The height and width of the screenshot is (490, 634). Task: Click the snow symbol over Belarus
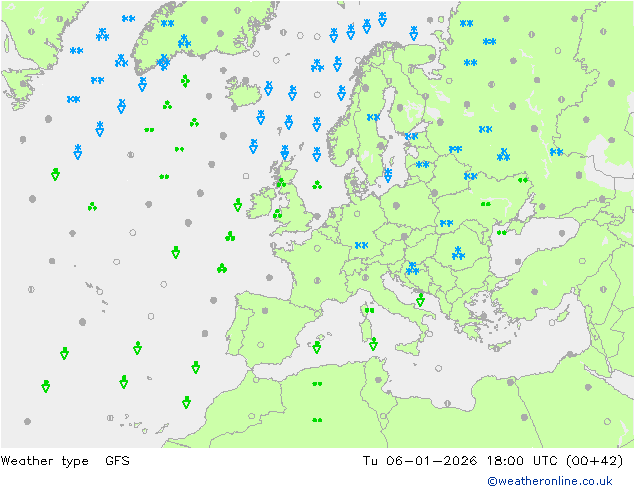click(x=471, y=176)
